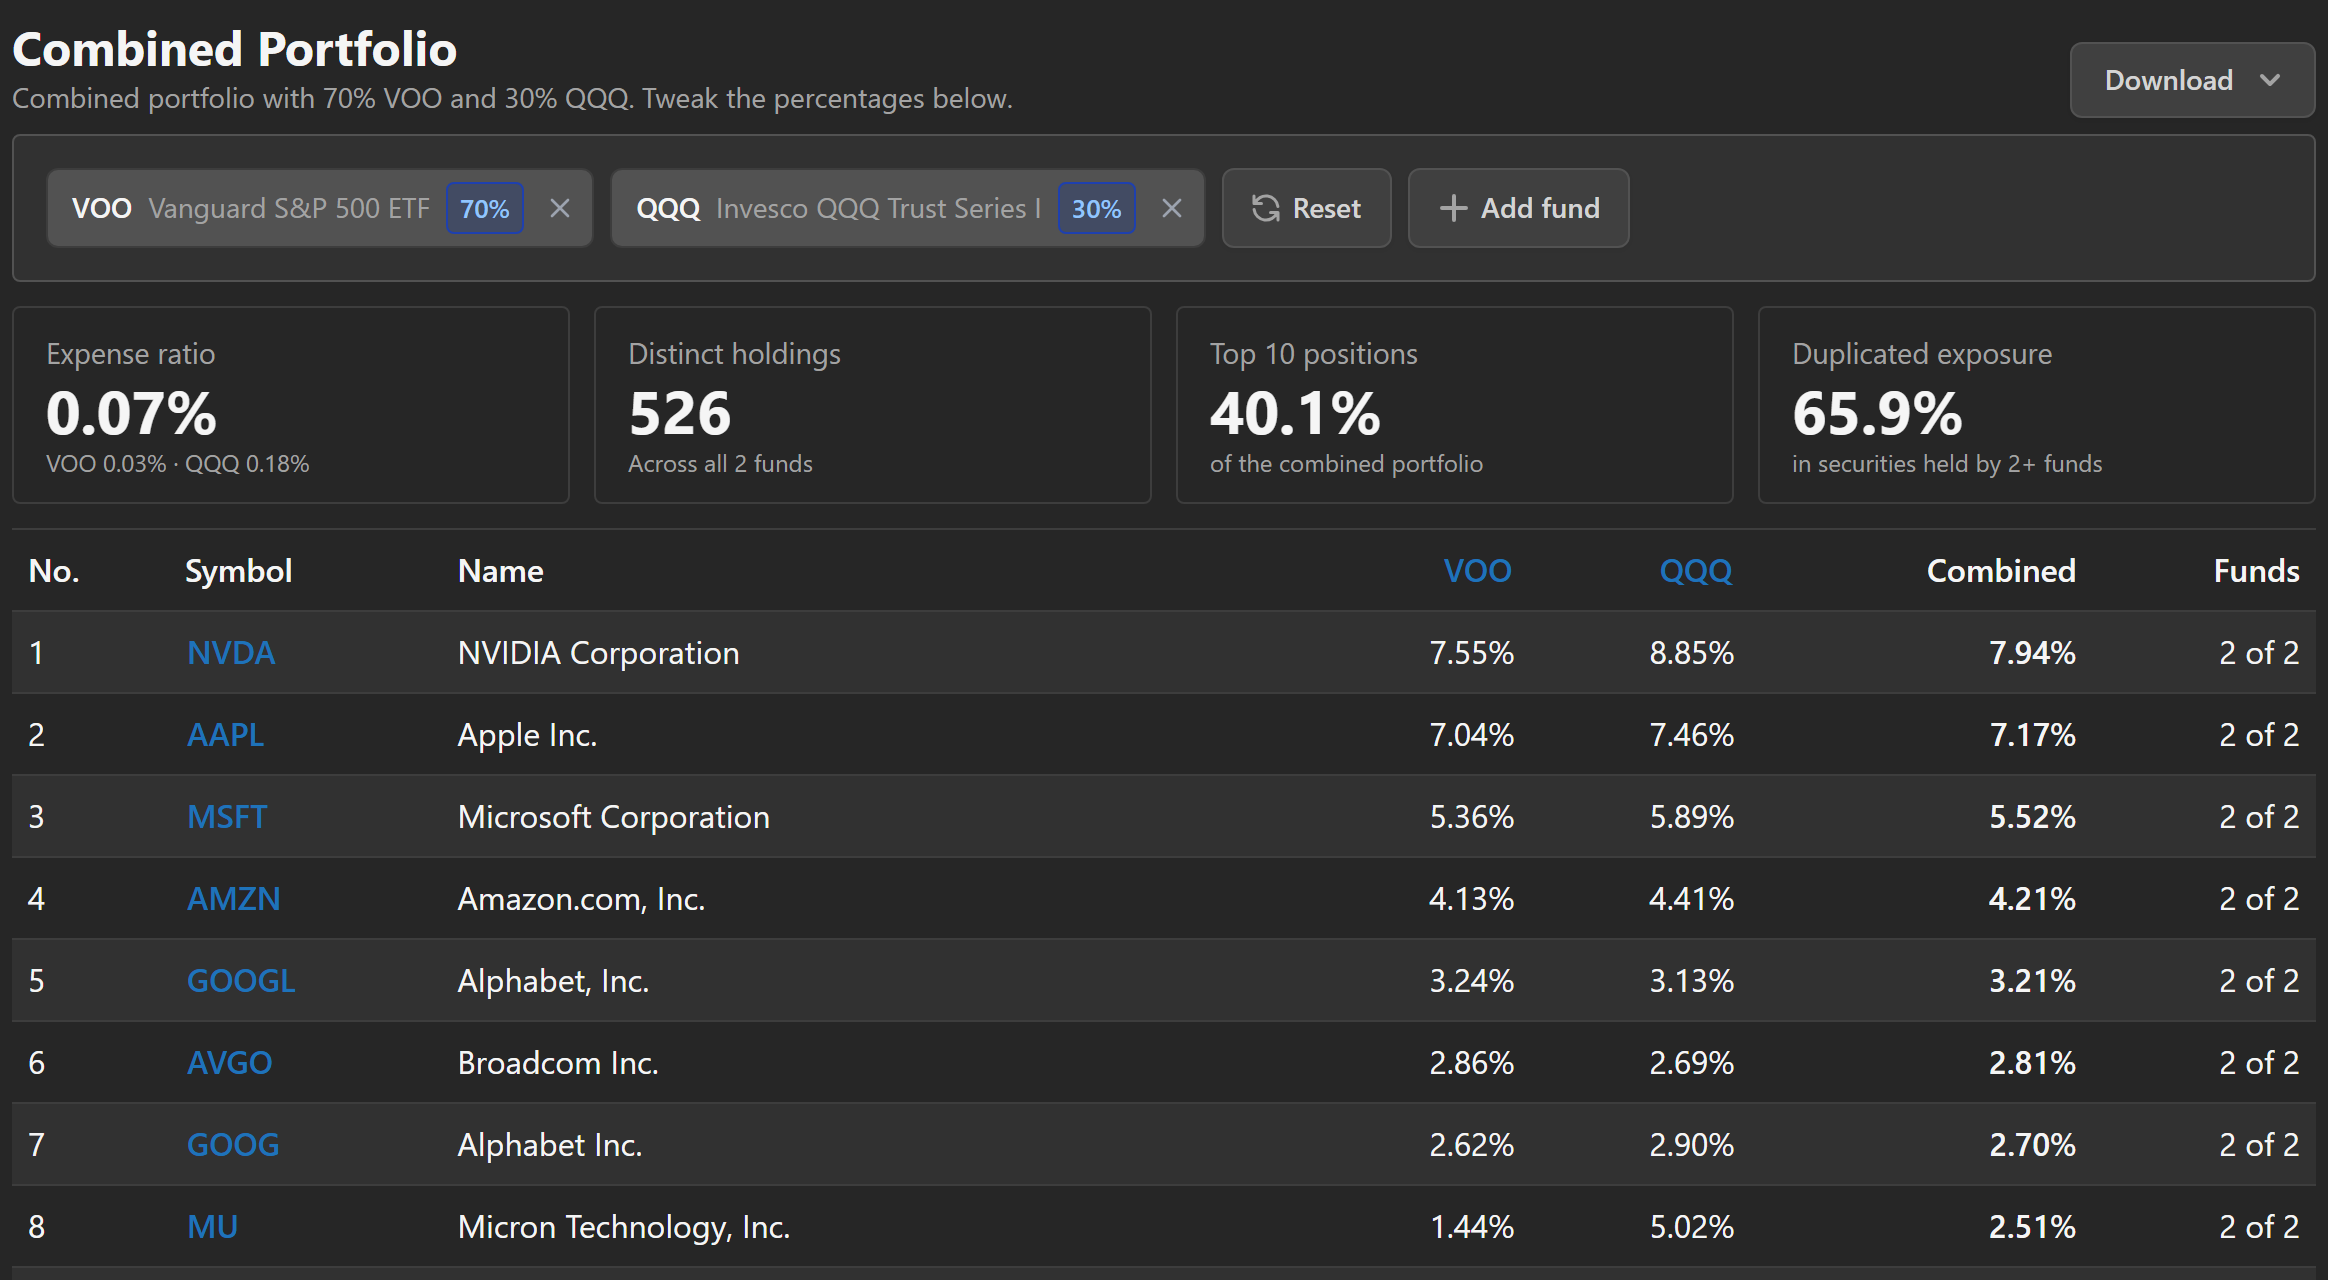Click the Top 10 positions 40.1% value

pos(1295,413)
